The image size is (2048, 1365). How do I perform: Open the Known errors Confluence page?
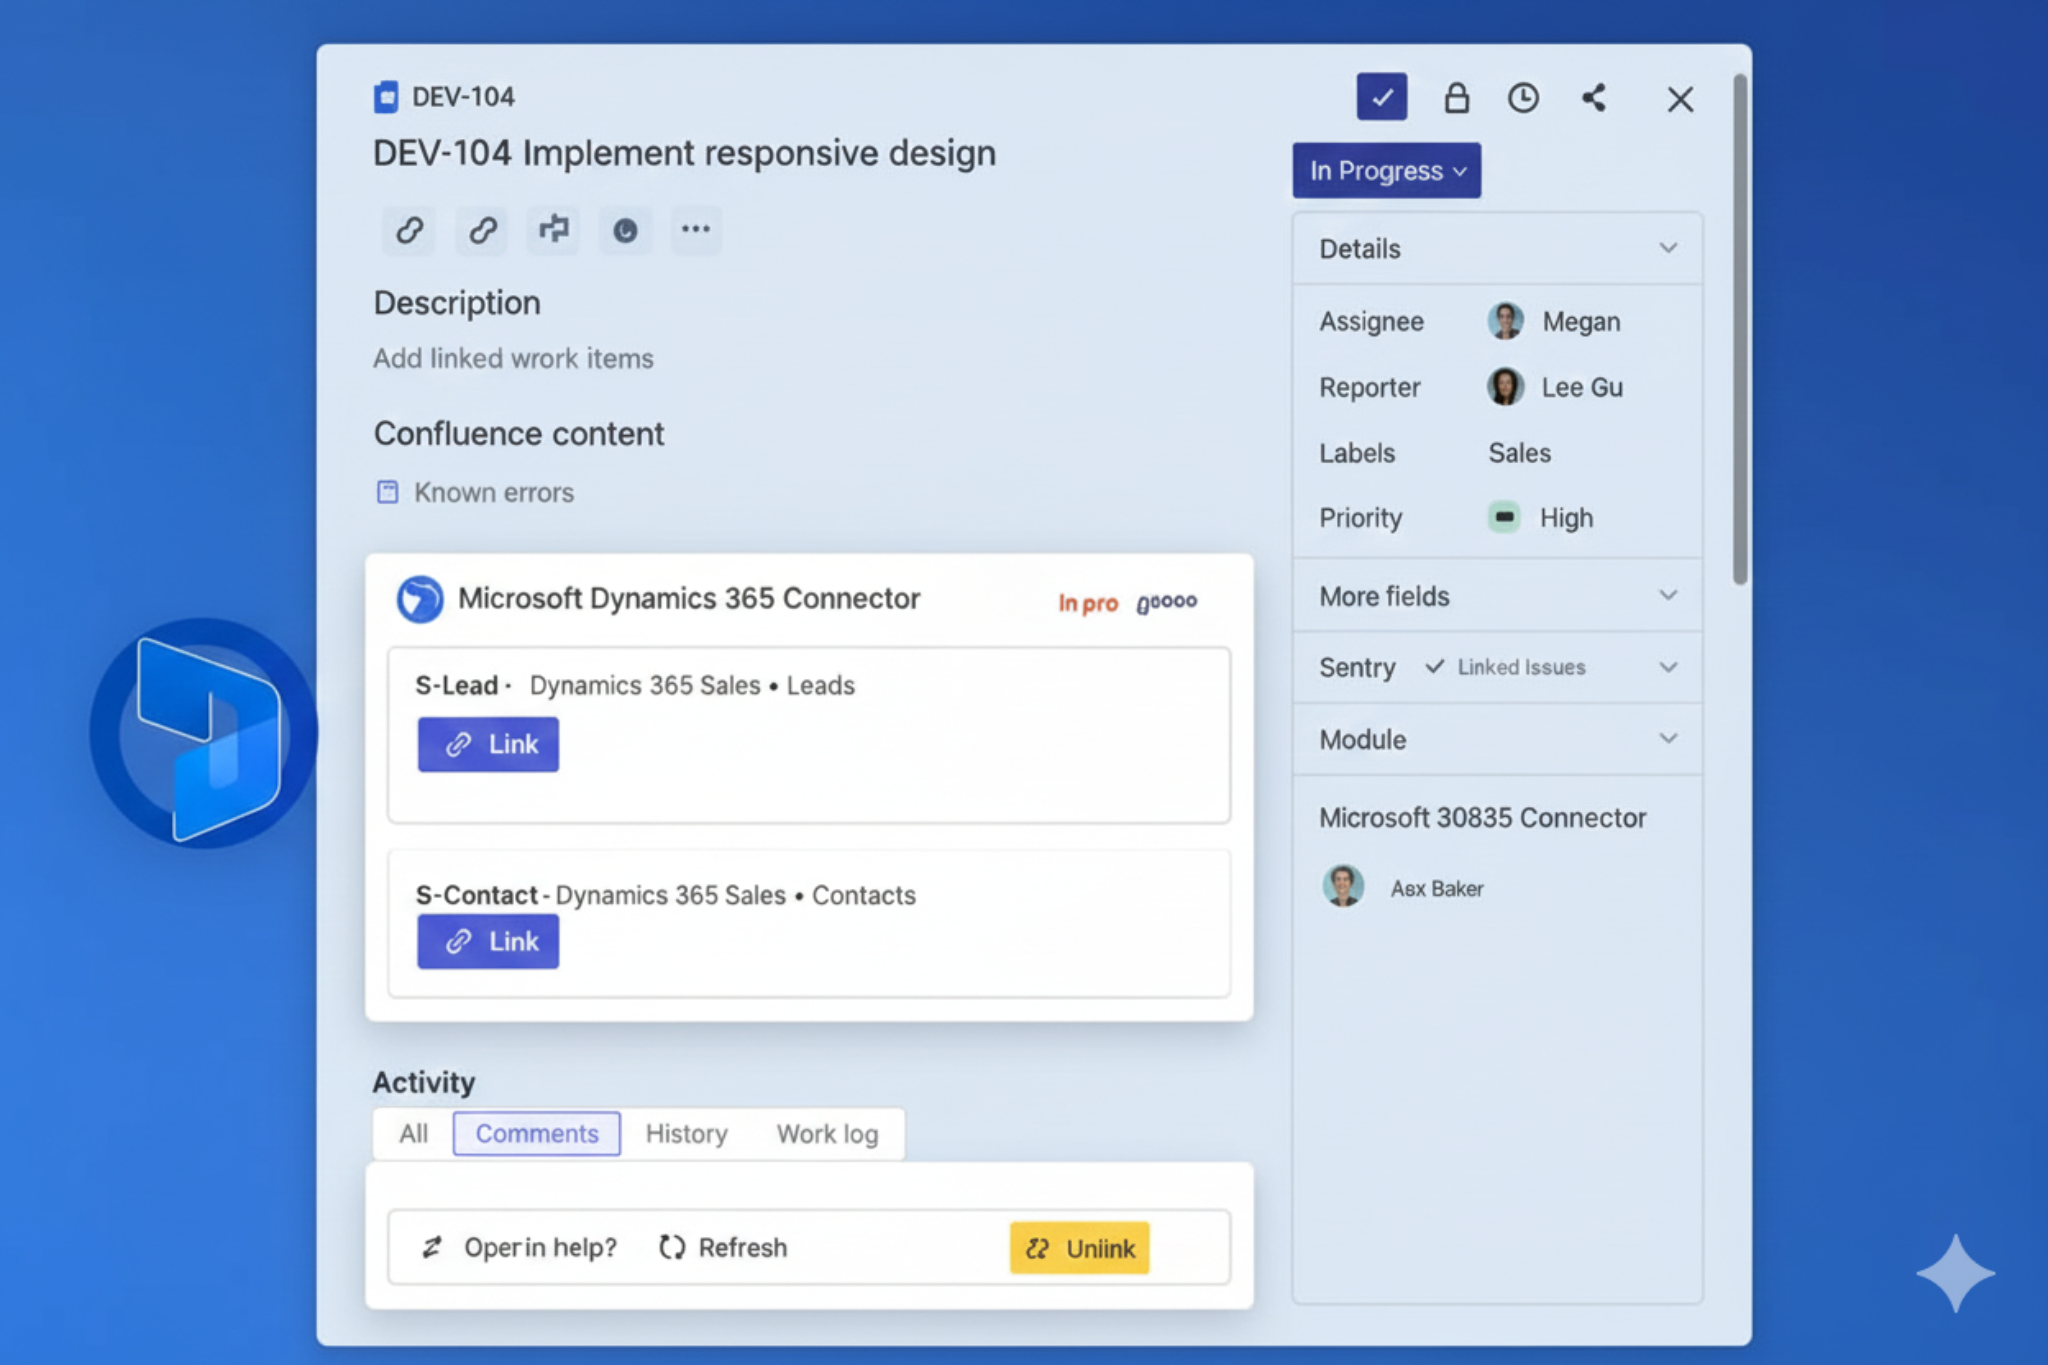(492, 492)
